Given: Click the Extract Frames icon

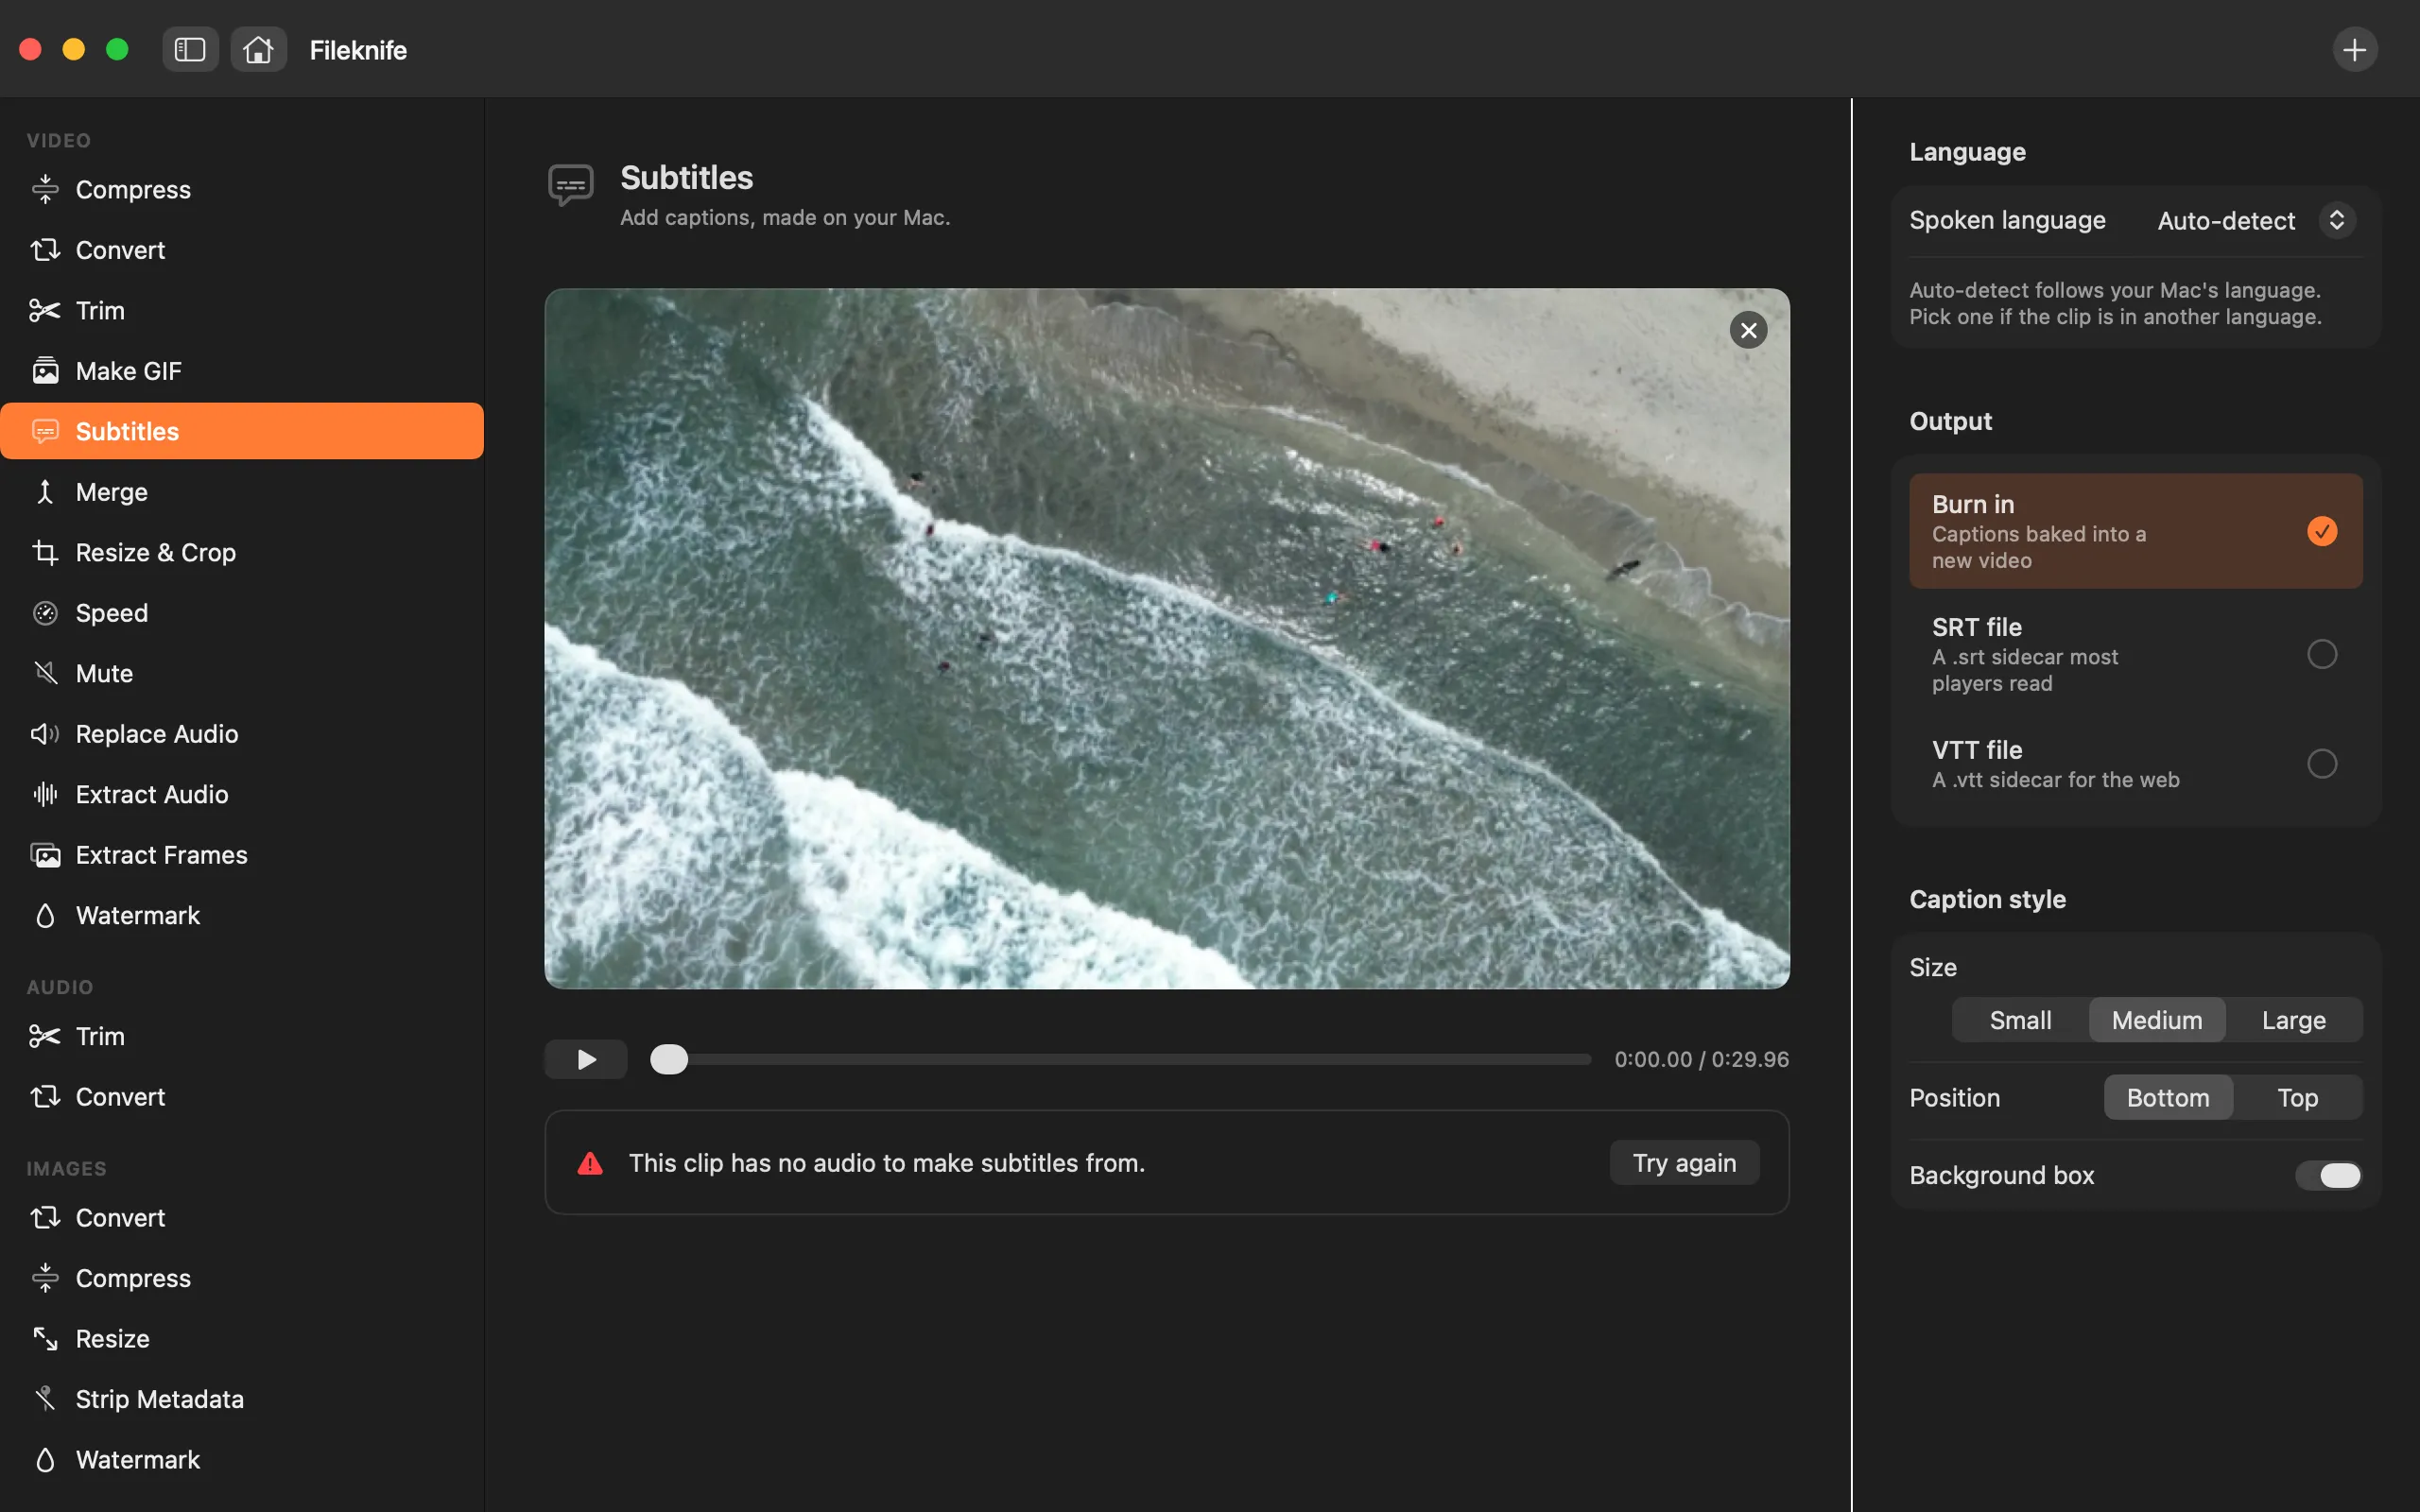Looking at the screenshot, I should (45, 855).
